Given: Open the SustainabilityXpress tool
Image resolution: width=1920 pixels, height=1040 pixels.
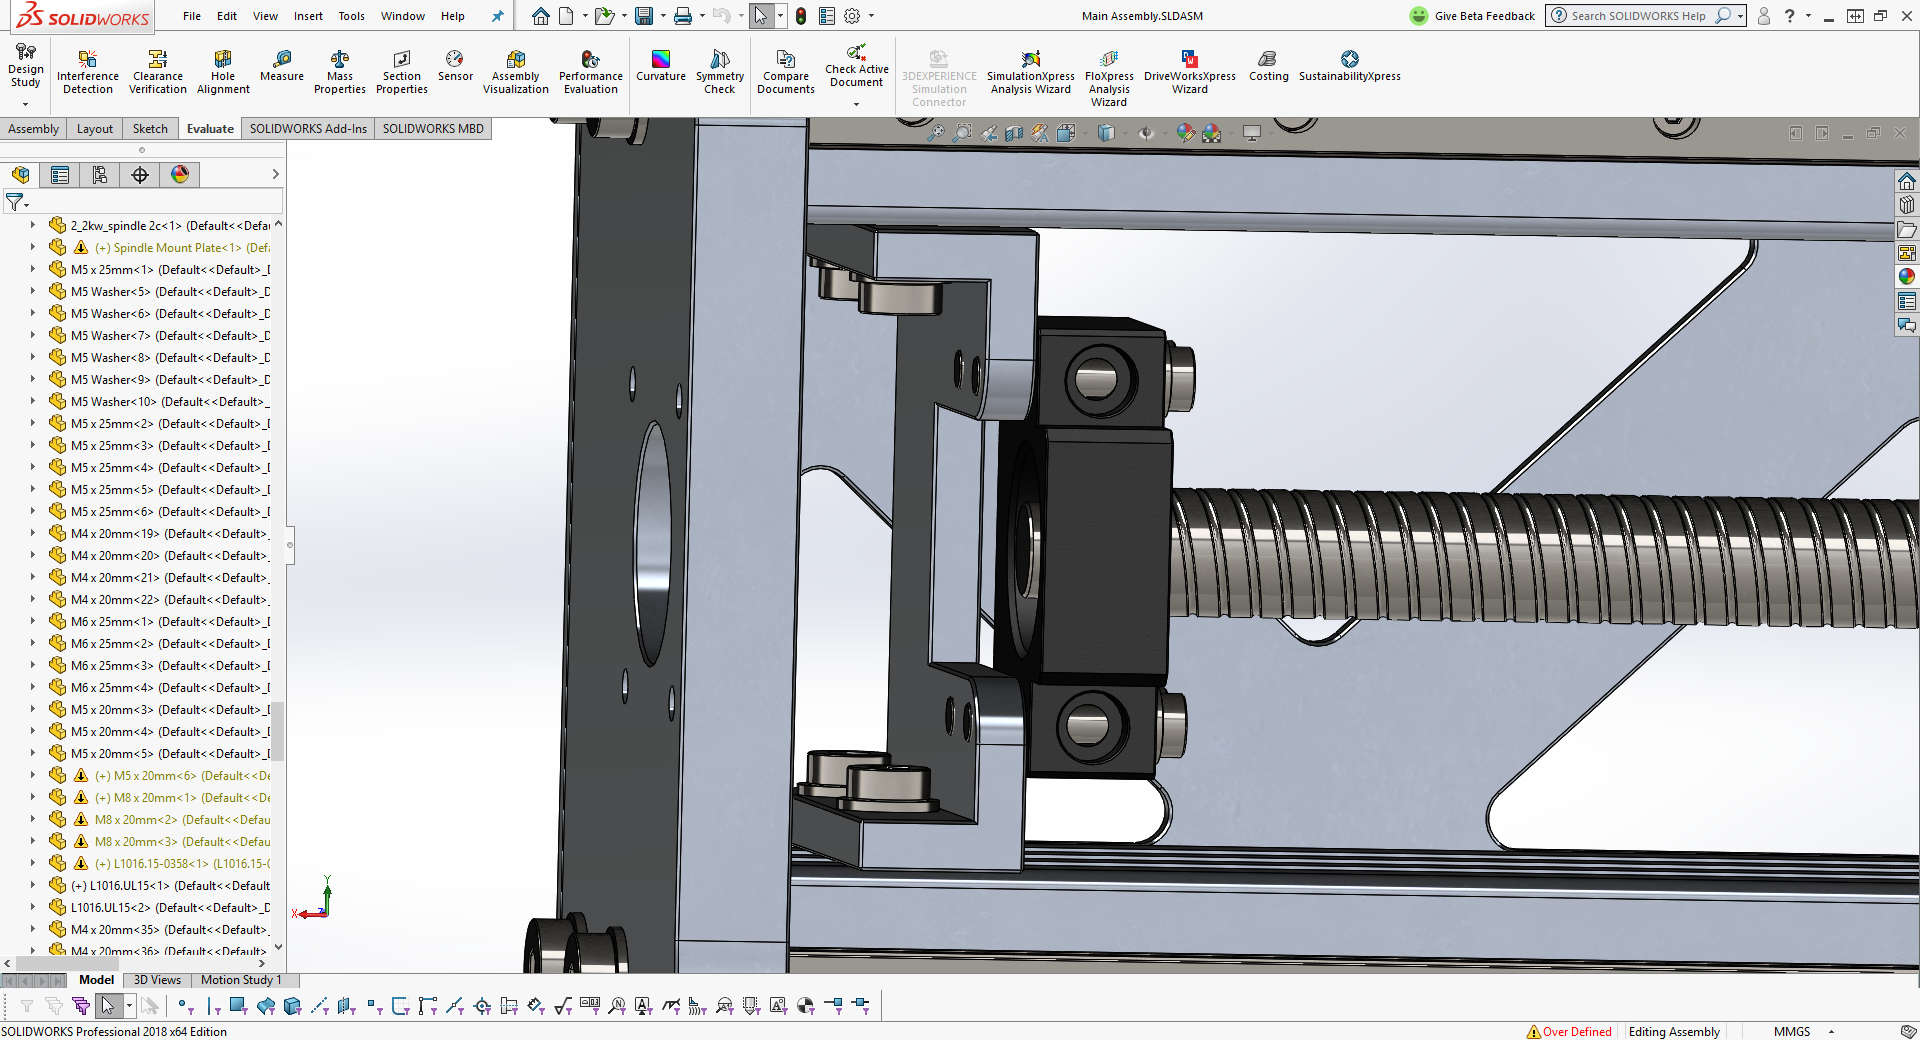Looking at the screenshot, I should [x=1349, y=66].
